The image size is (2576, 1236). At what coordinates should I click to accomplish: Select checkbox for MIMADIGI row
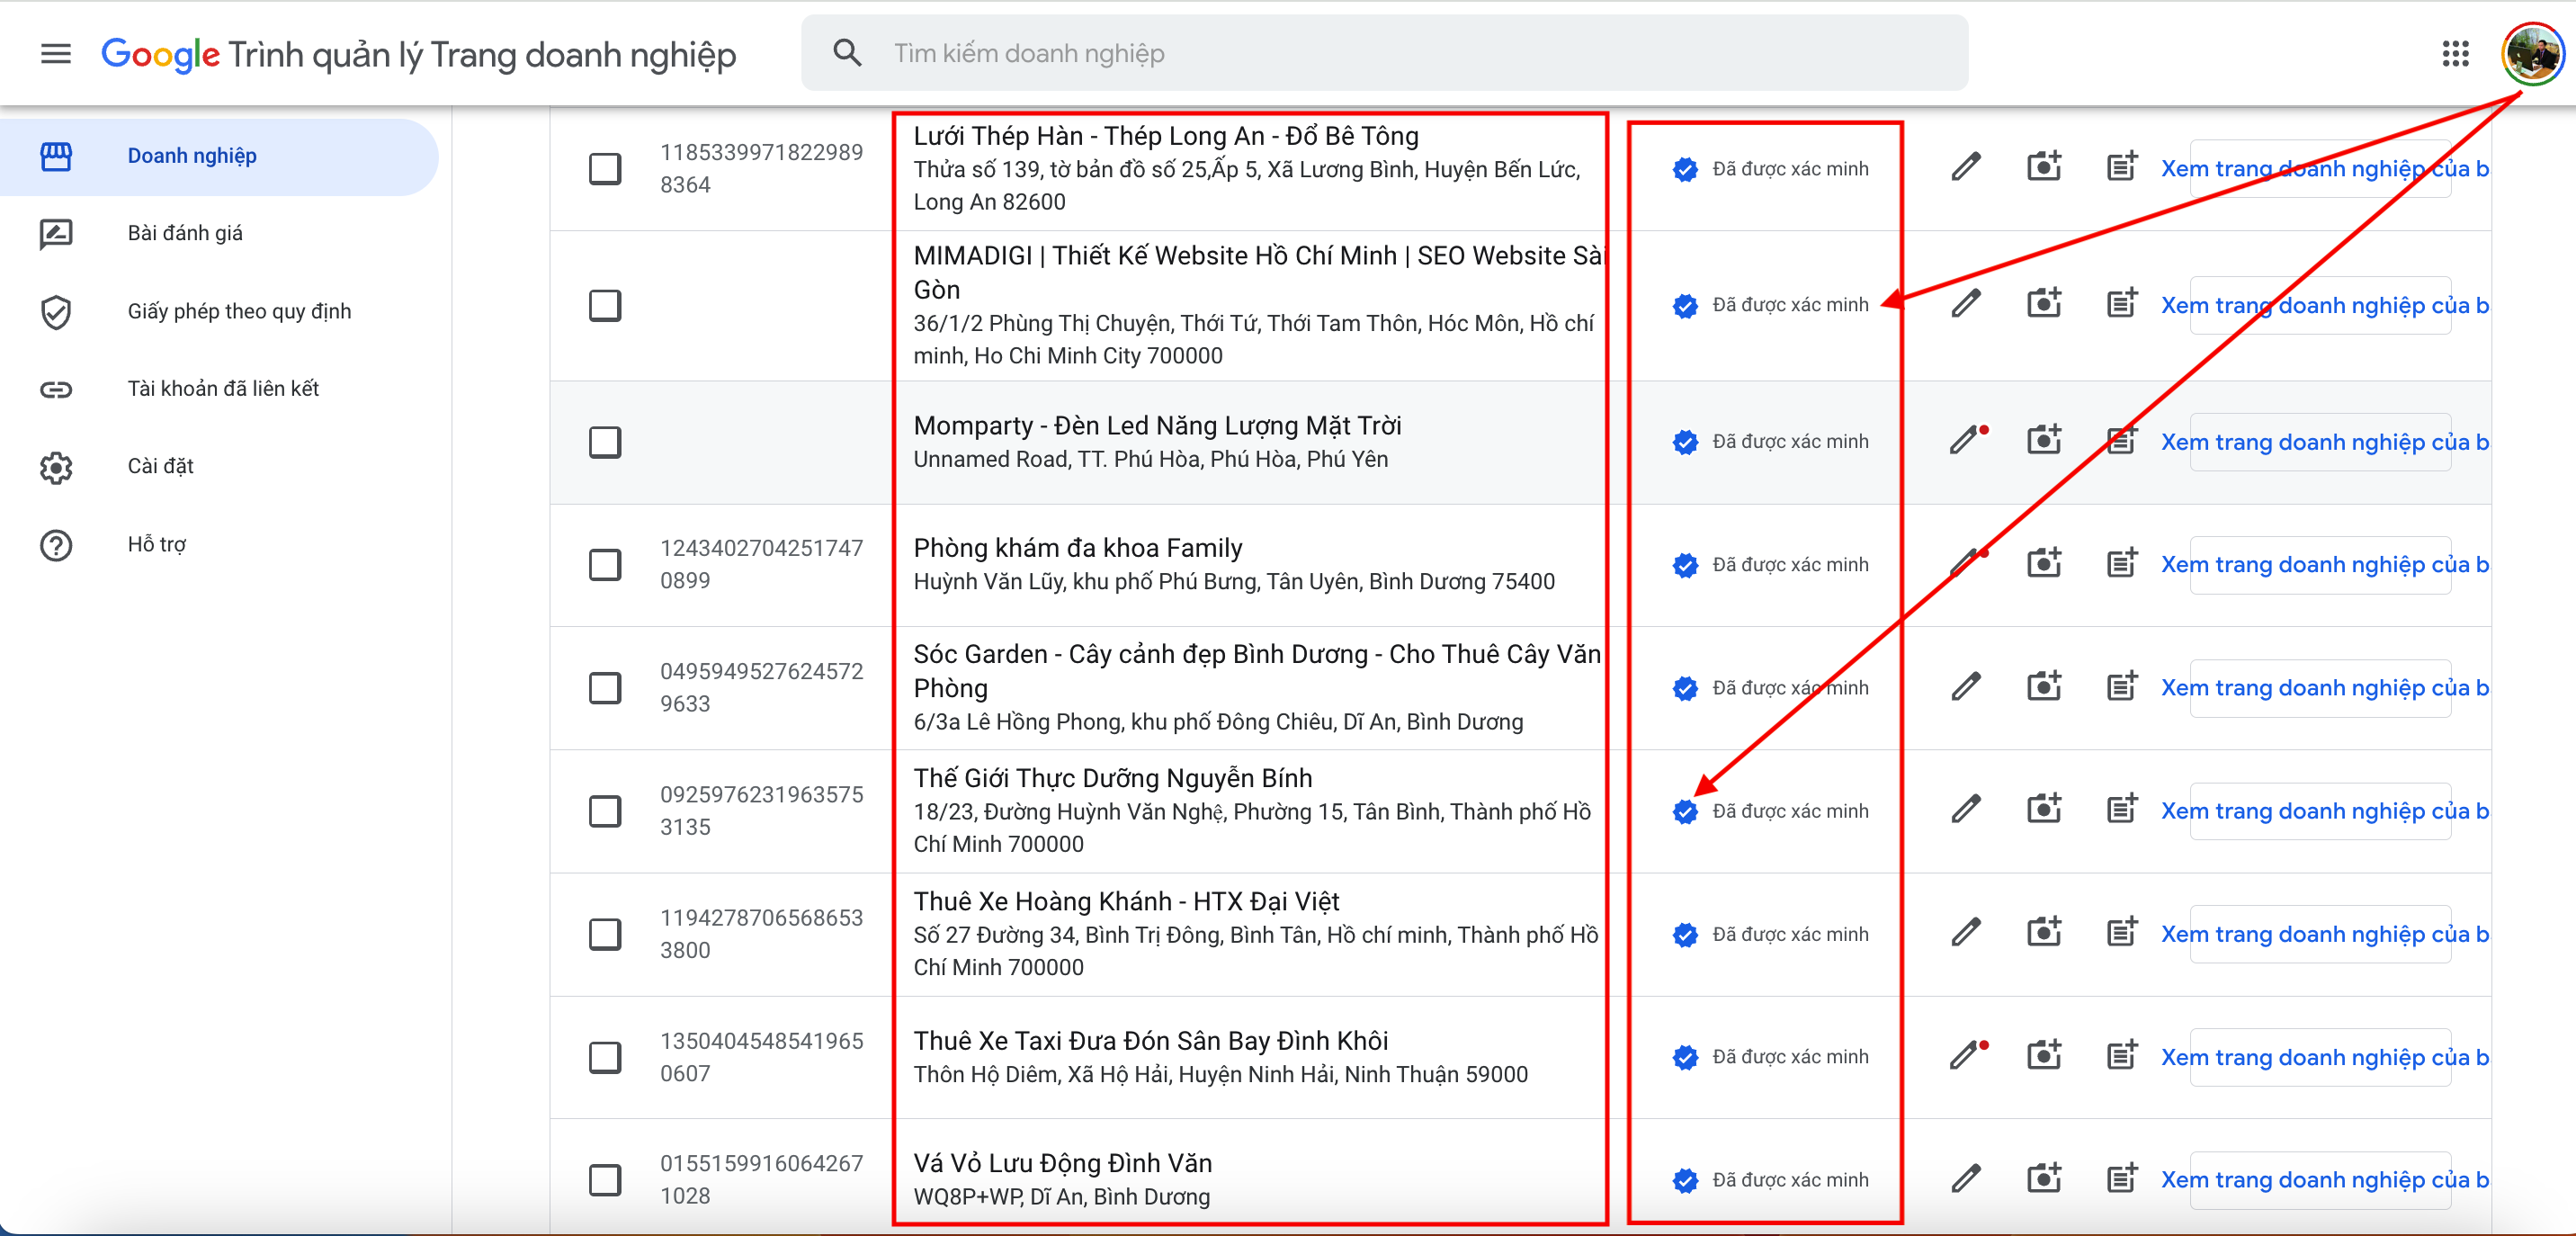click(604, 305)
